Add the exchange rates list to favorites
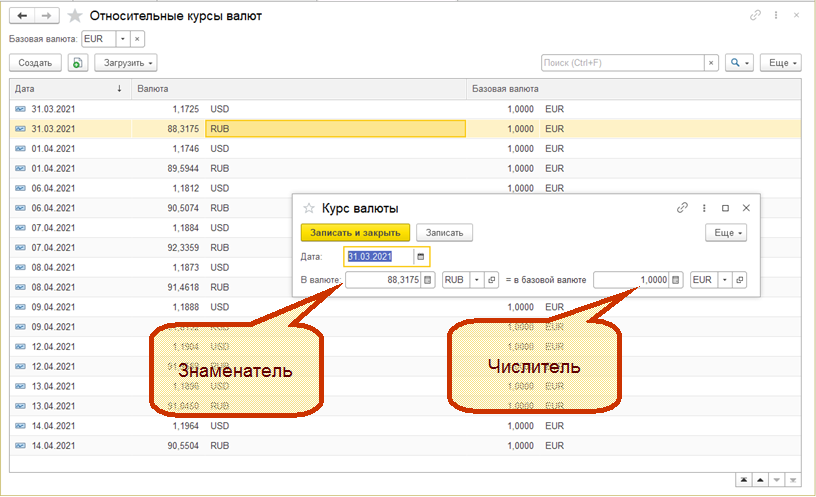 [x=74, y=16]
